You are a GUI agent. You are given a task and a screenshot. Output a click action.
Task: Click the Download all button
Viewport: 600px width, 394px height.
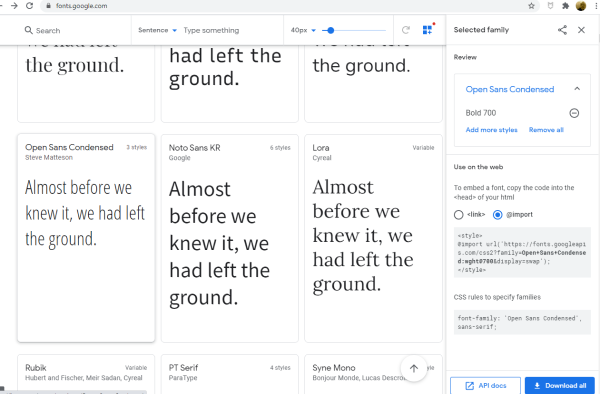(560, 385)
